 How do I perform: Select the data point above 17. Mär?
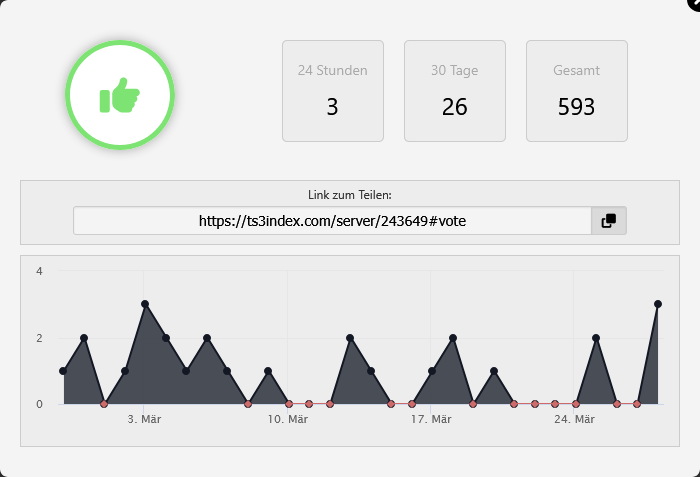432,371
